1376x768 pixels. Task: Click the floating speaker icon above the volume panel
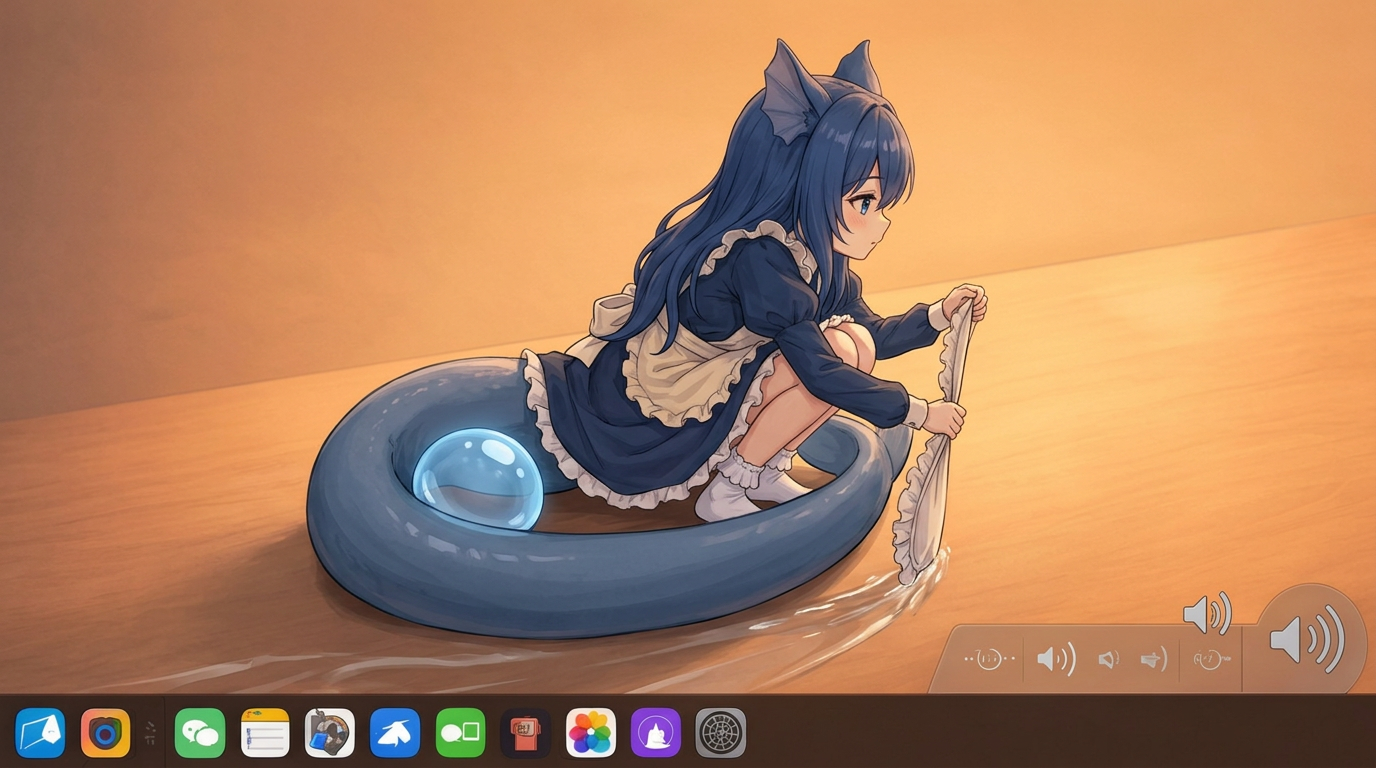point(1207,613)
